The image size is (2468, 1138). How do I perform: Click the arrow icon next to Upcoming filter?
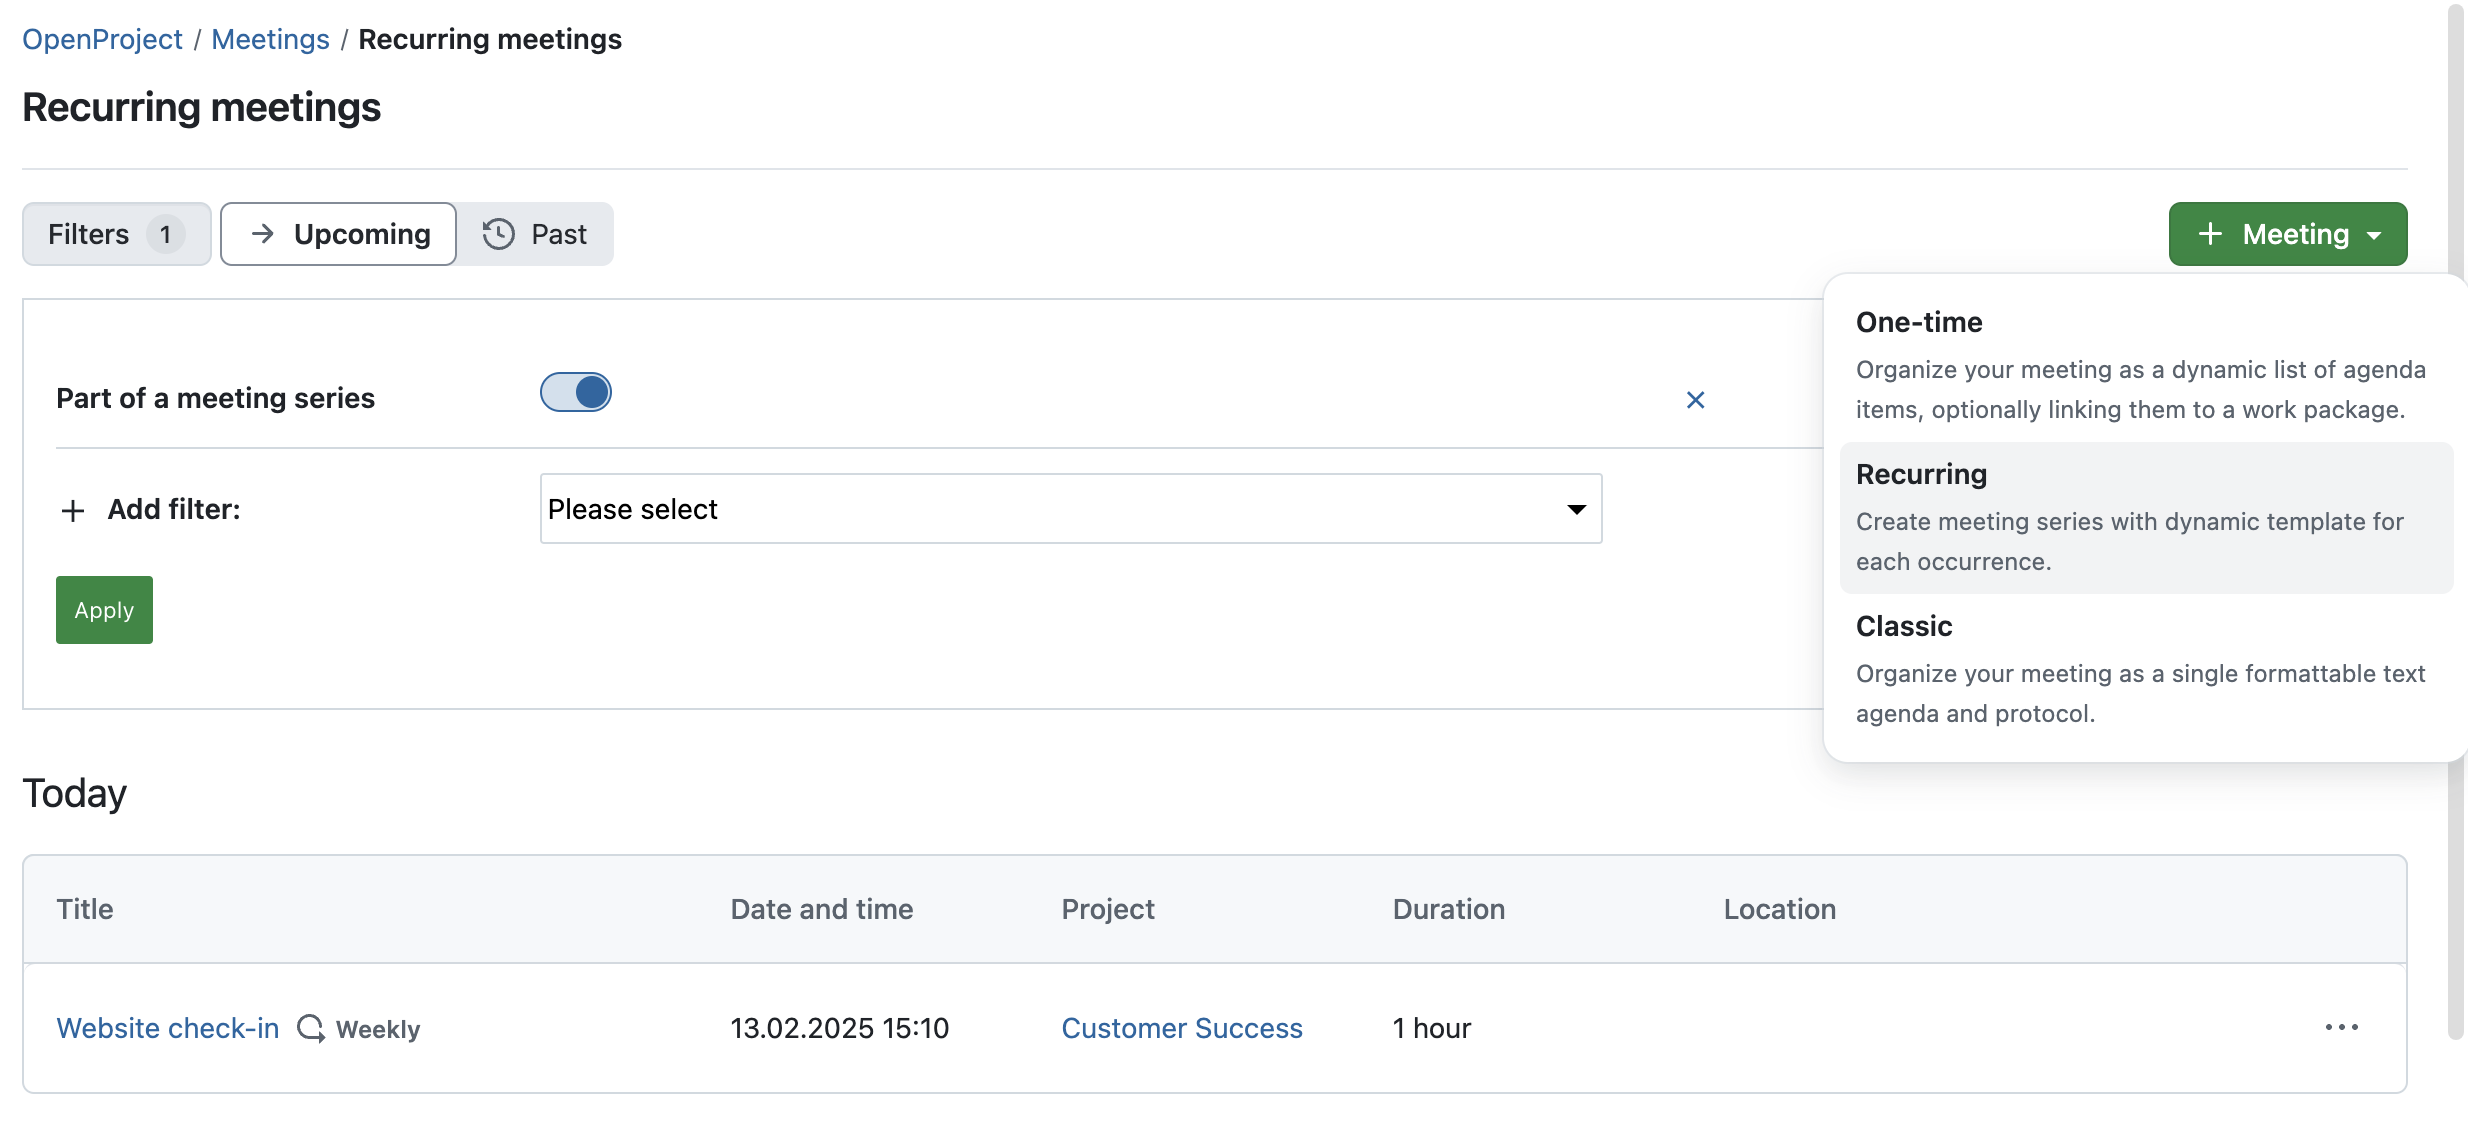coord(261,233)
